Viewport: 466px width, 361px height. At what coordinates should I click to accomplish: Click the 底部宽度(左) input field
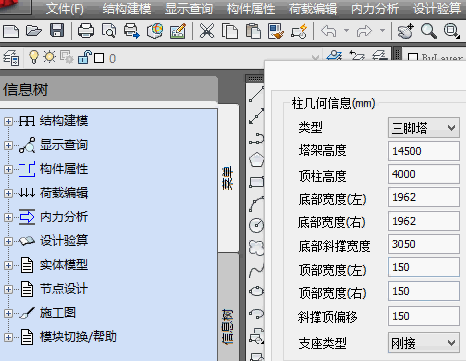(x=424, y=197)
